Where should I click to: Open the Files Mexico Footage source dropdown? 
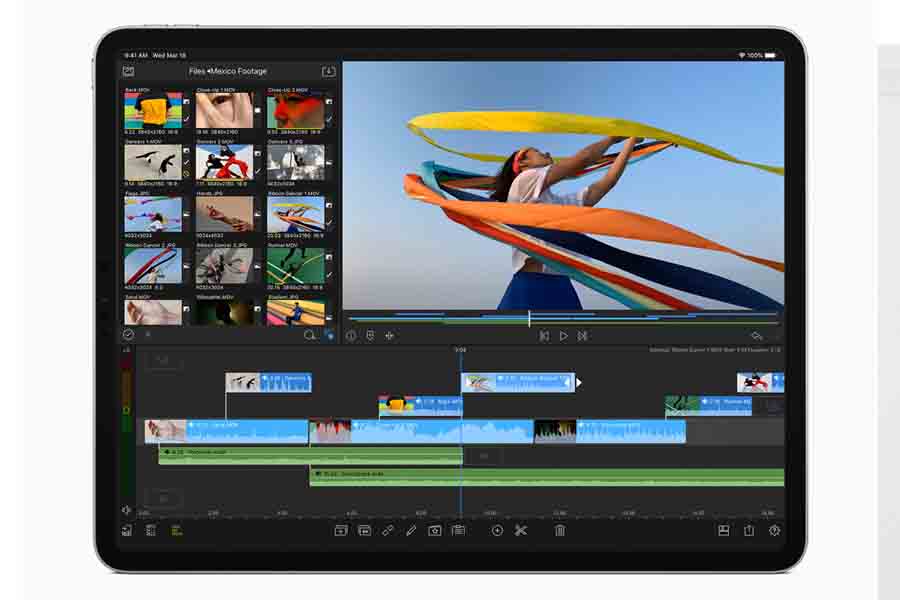point(228,71)
